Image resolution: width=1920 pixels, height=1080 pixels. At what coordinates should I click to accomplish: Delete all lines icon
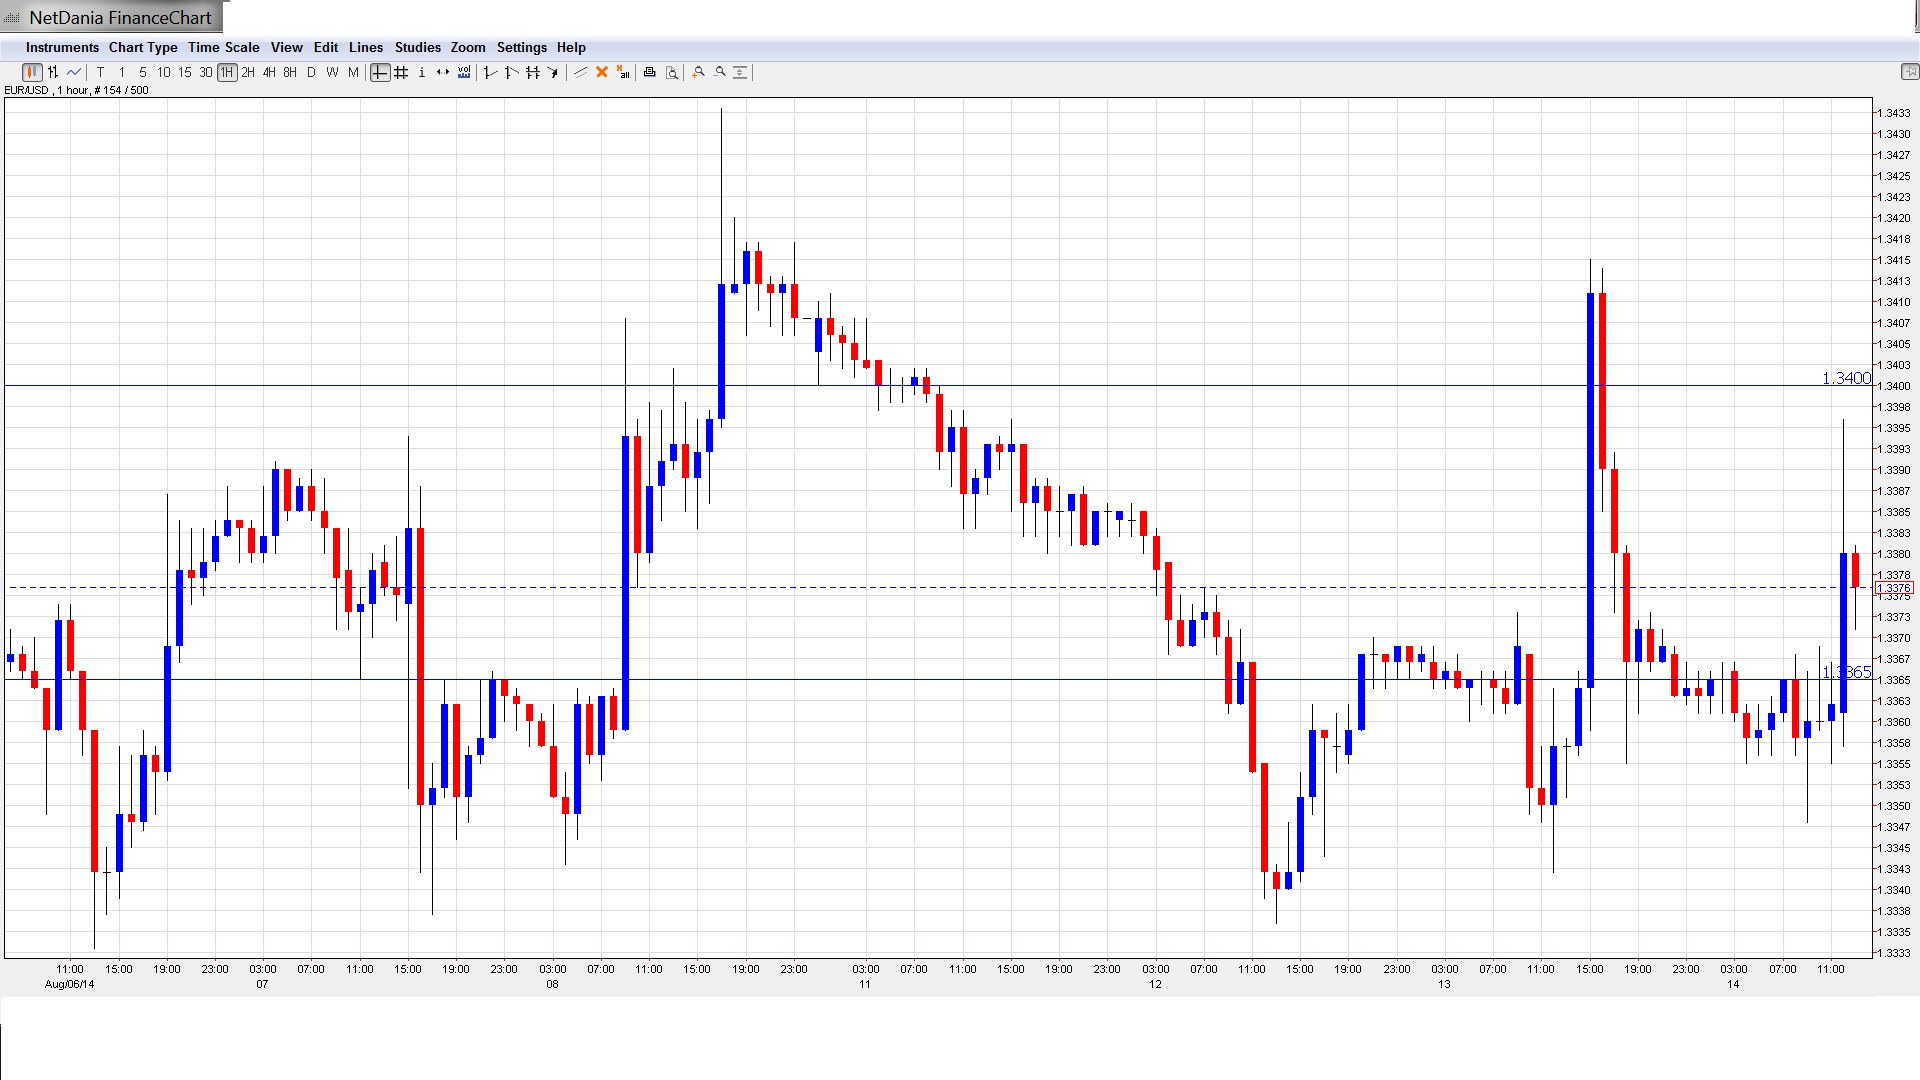[x=623, y=72]
